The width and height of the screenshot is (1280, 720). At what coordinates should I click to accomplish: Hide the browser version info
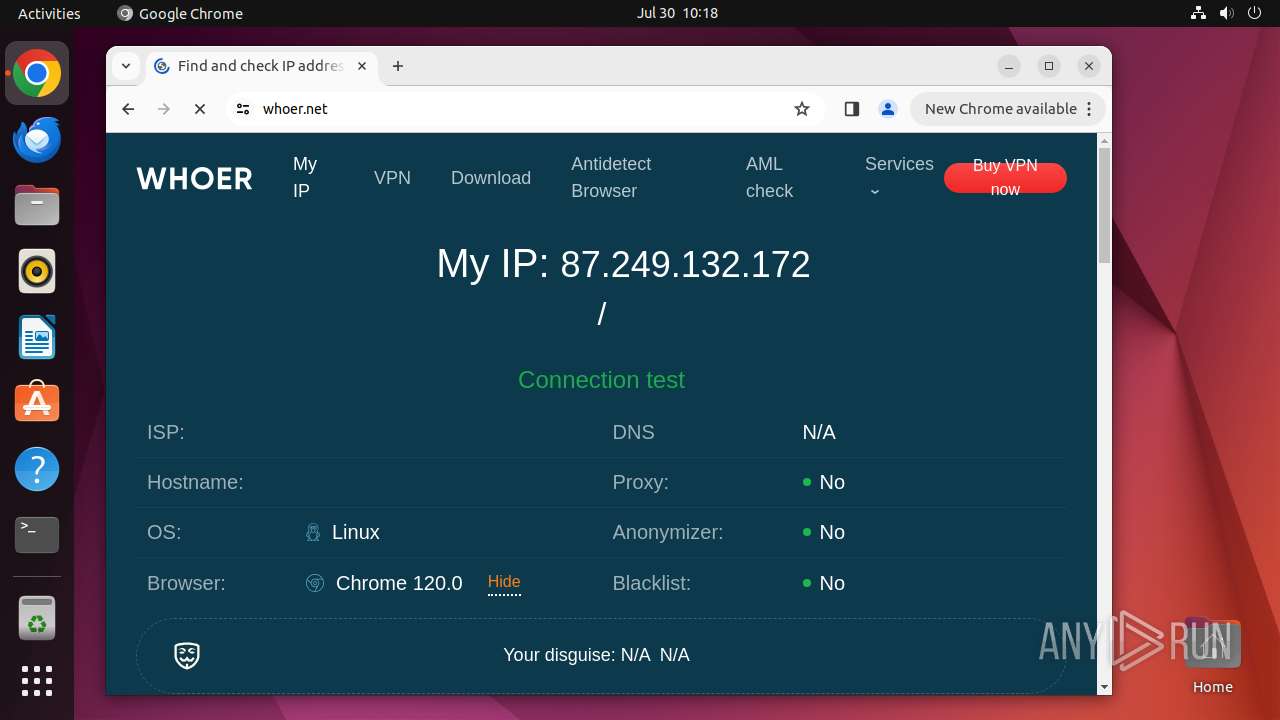point(504,582)
